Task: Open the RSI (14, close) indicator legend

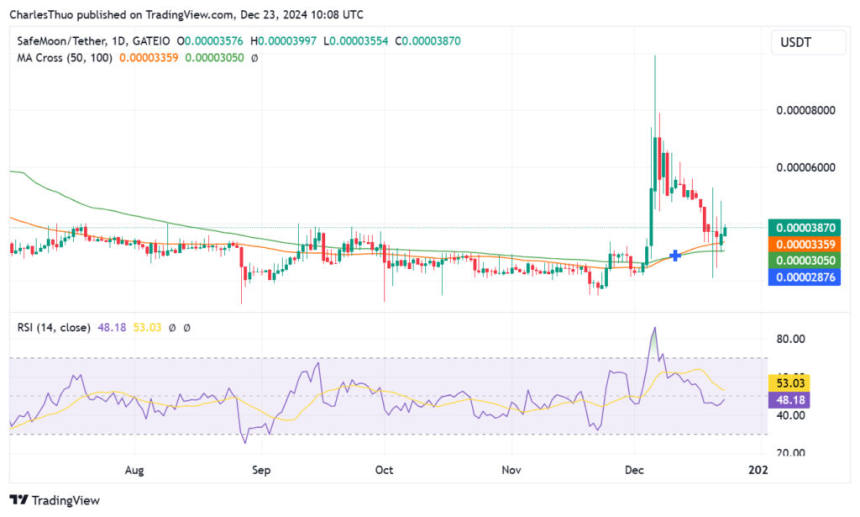Action: (54, 327)
